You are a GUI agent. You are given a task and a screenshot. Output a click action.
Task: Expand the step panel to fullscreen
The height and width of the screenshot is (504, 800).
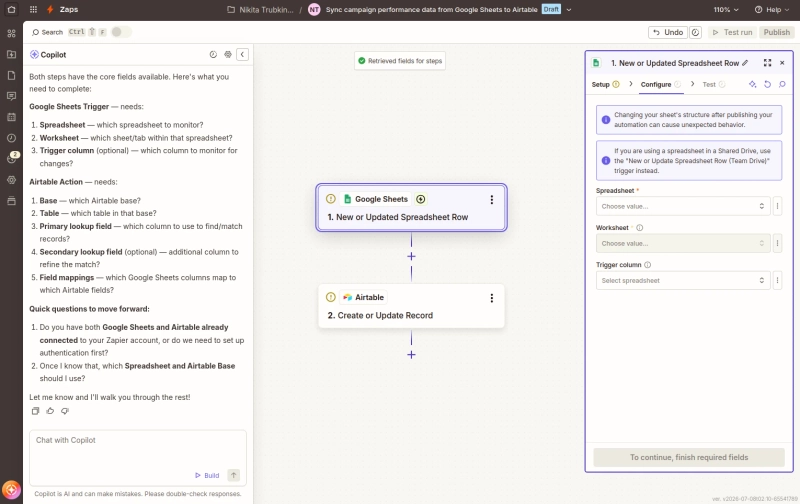[x=767, y=63]
